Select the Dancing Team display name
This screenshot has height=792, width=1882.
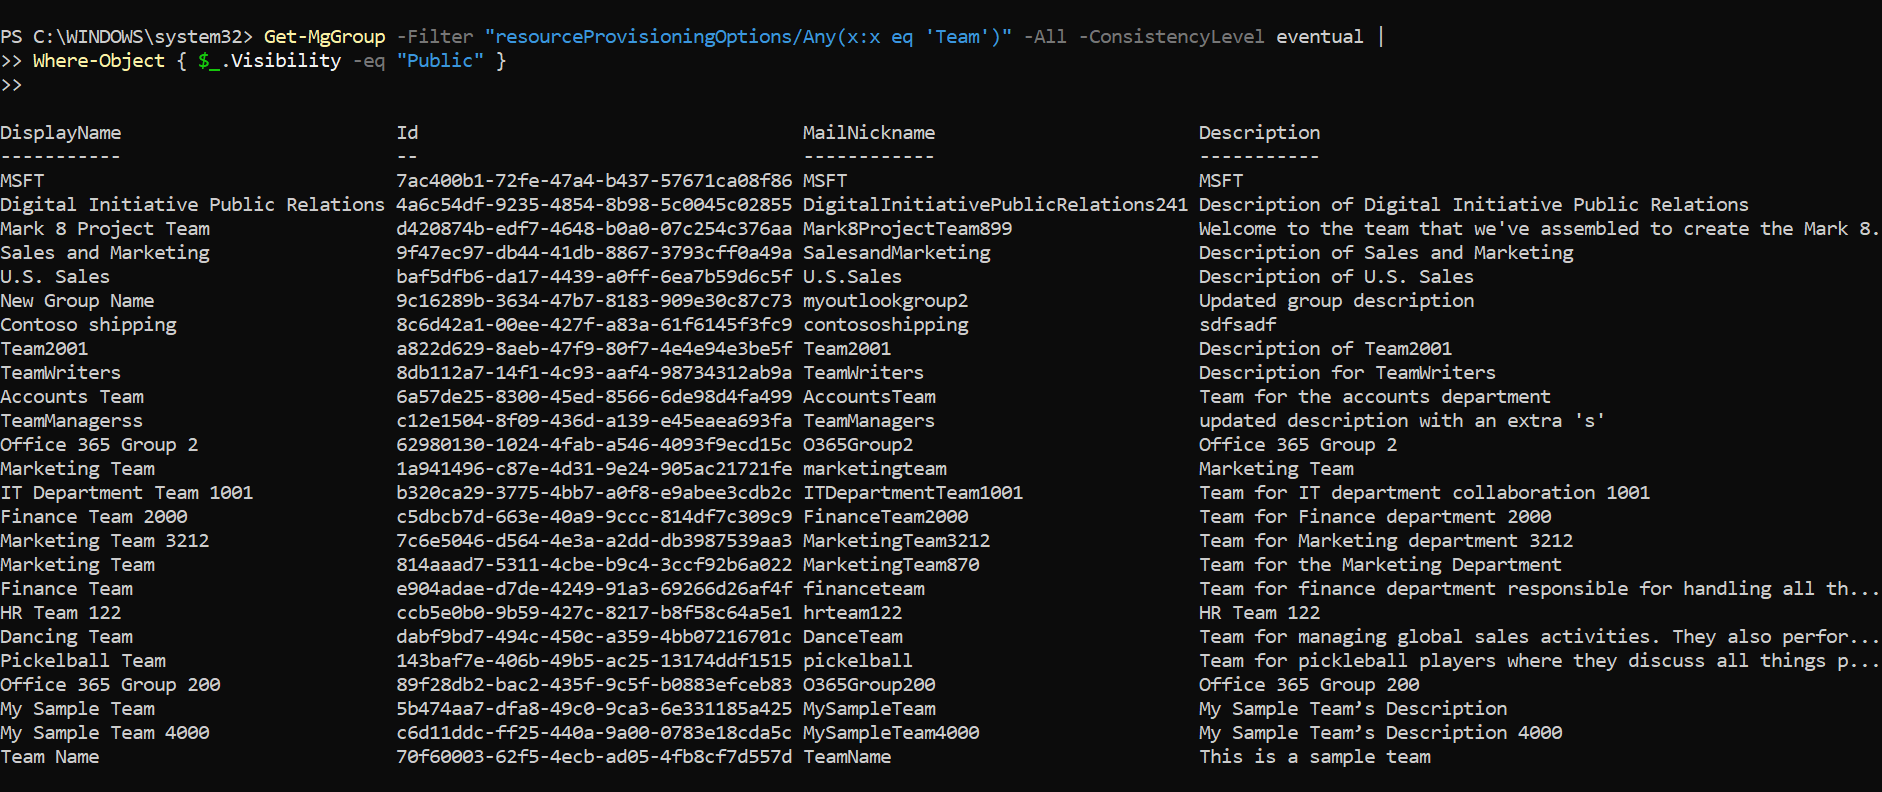[66, 637]
